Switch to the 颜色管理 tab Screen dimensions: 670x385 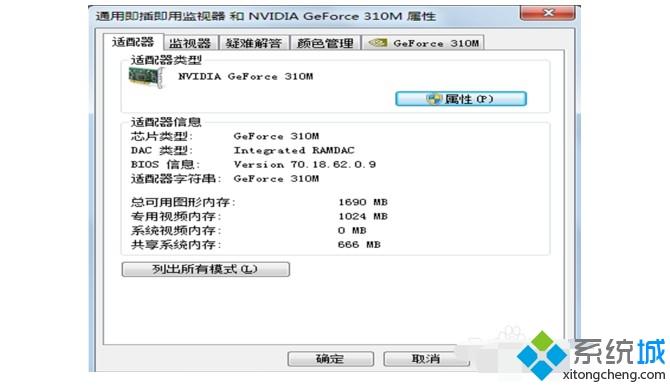coord(326,43)
